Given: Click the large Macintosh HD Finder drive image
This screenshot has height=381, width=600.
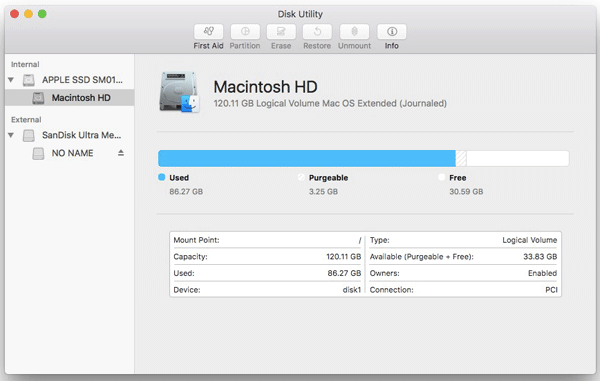Looking at the screenshot, I should pos(179,92).
